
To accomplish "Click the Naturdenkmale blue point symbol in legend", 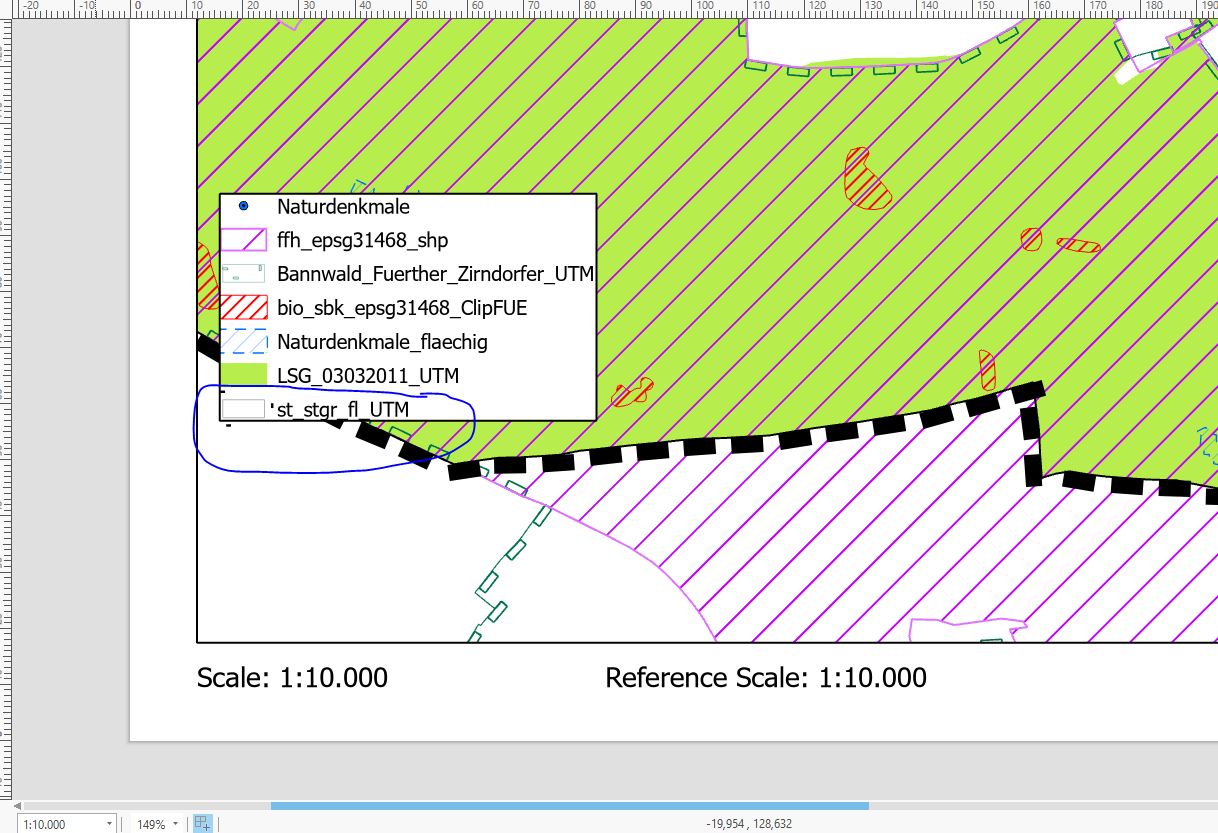I will pyautogui.click(x=243, y=206).
